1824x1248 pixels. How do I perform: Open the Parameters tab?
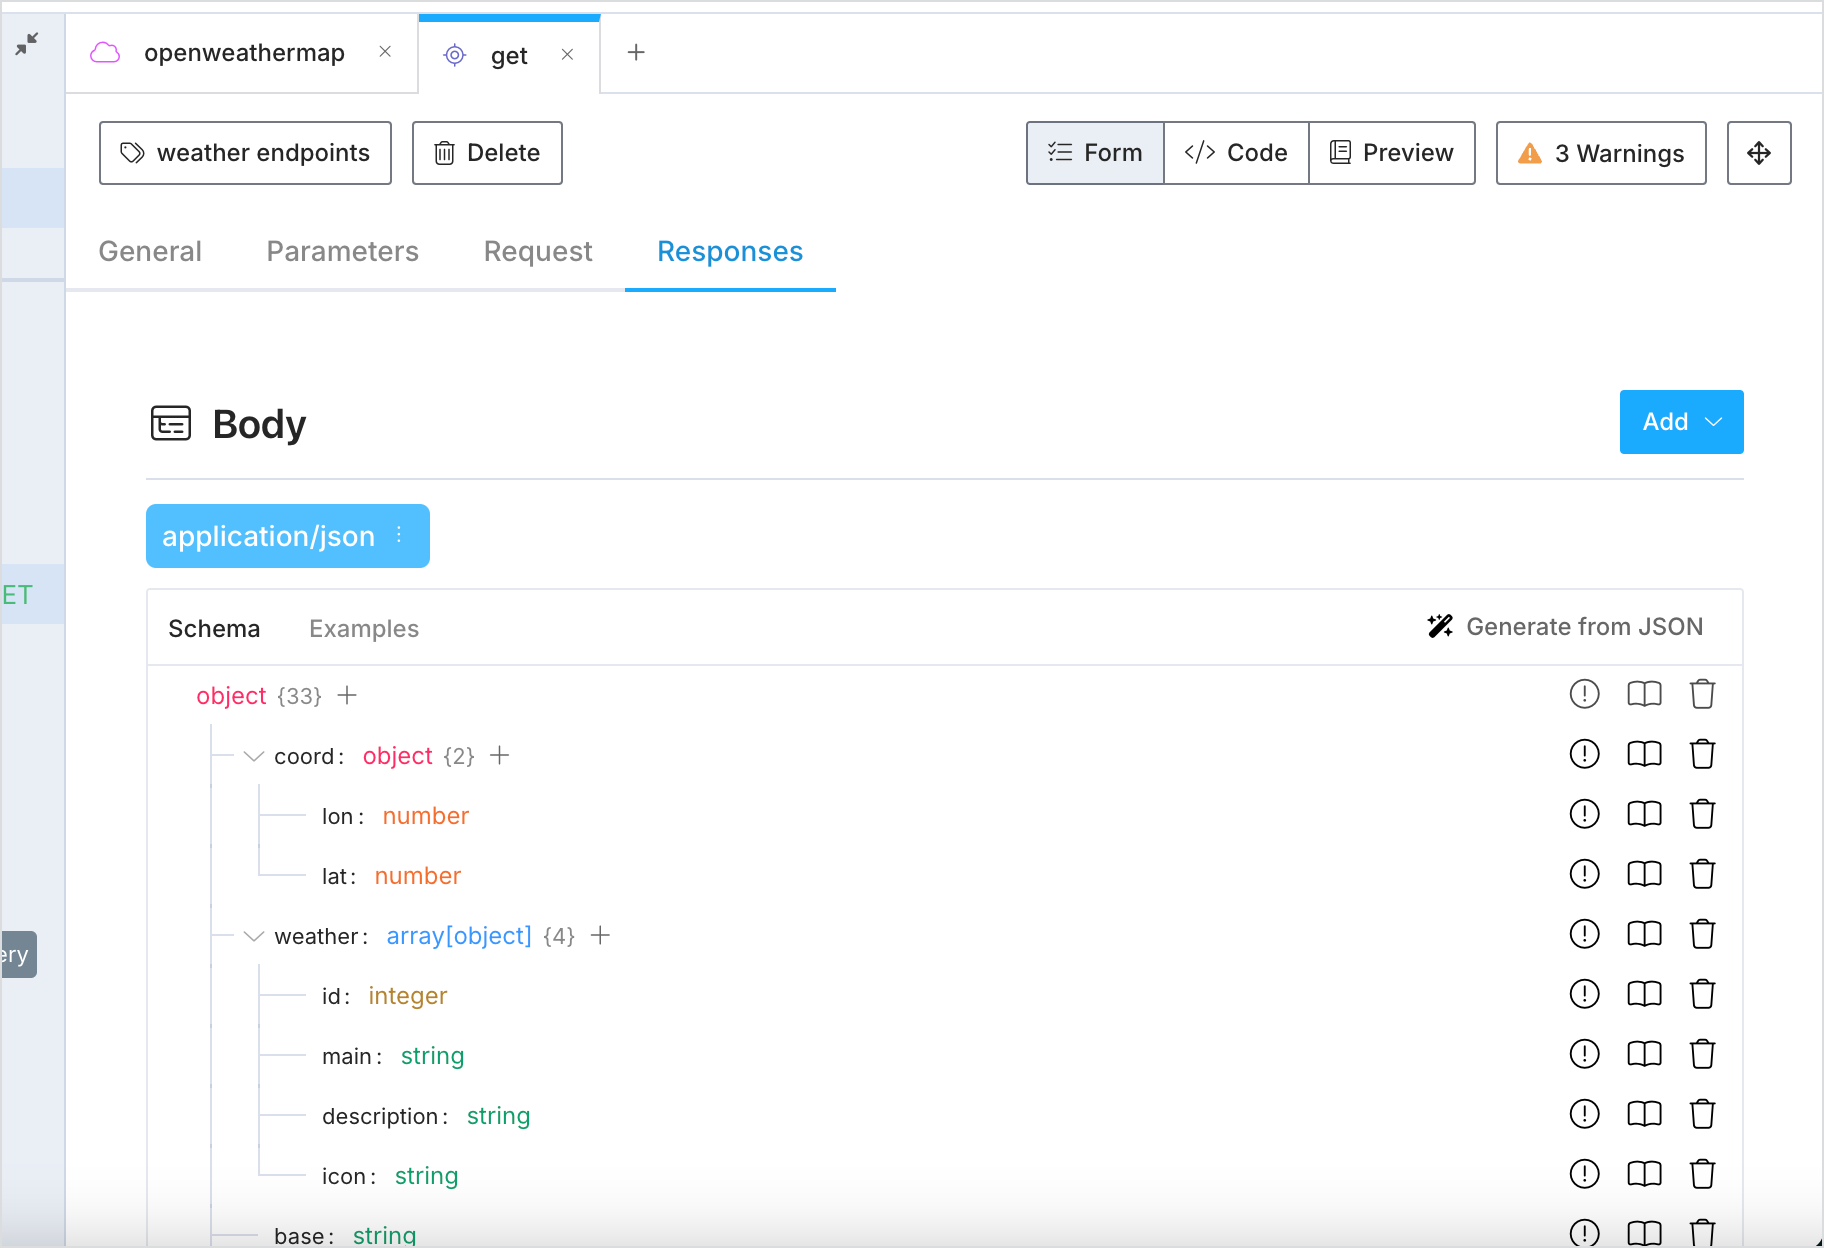pos(343,251)
